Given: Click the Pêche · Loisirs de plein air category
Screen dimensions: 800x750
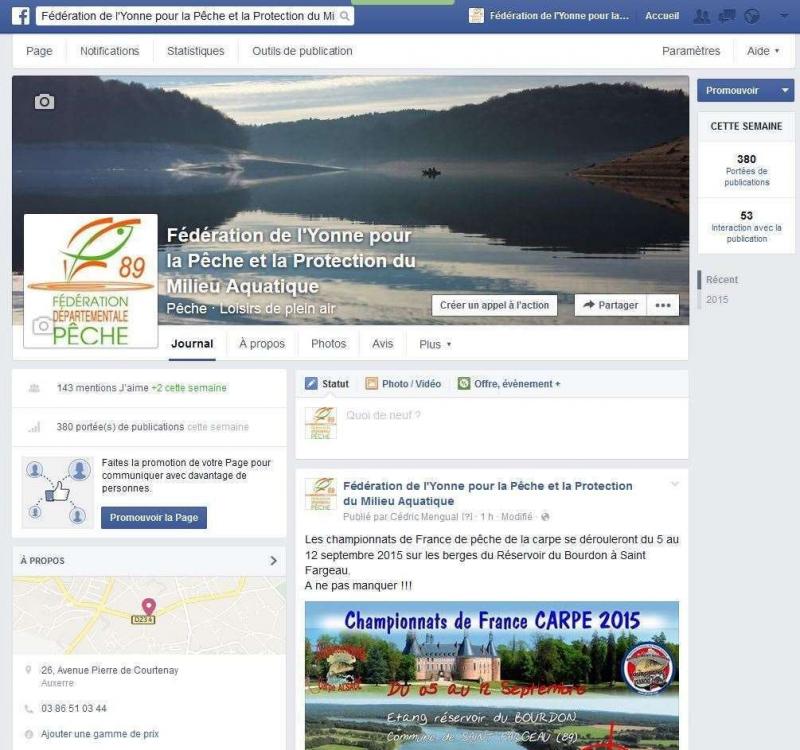Looking at the screenshot, I should [251, 309].
